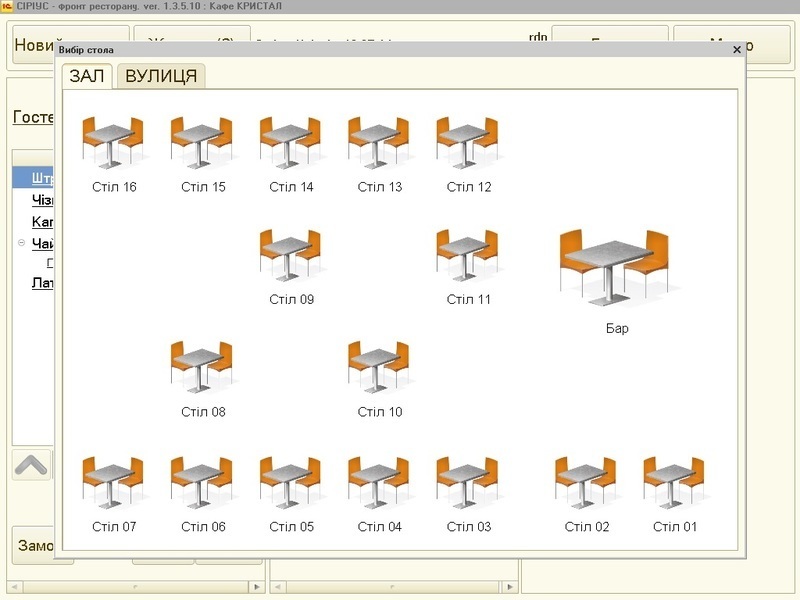This screenshot has height=600, width=800.
Task: Choose table Стіл 15
Action: pyautogui.click(x=202, y=143)
